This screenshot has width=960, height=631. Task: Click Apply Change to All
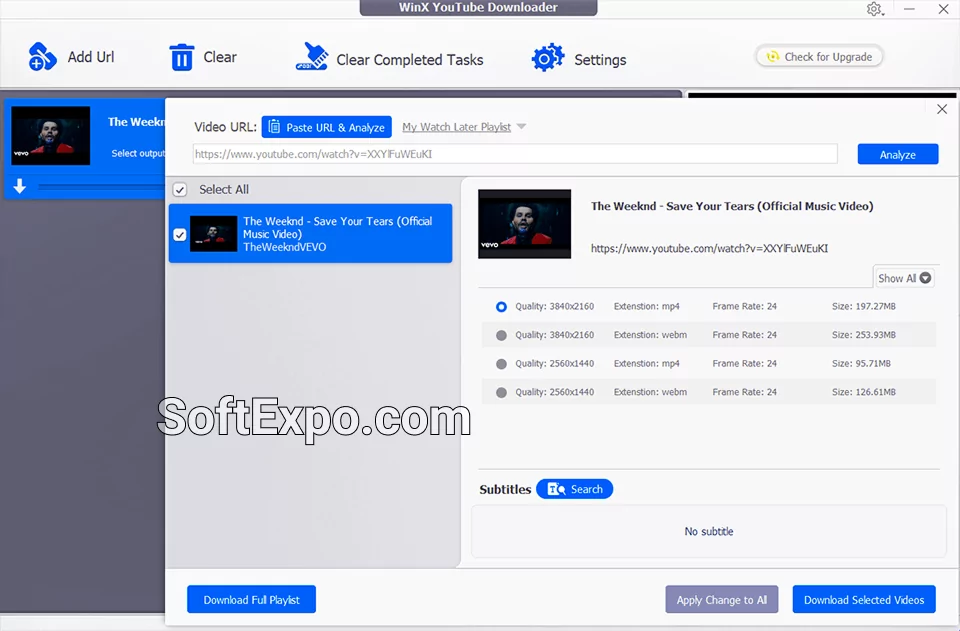coord(722,599)
